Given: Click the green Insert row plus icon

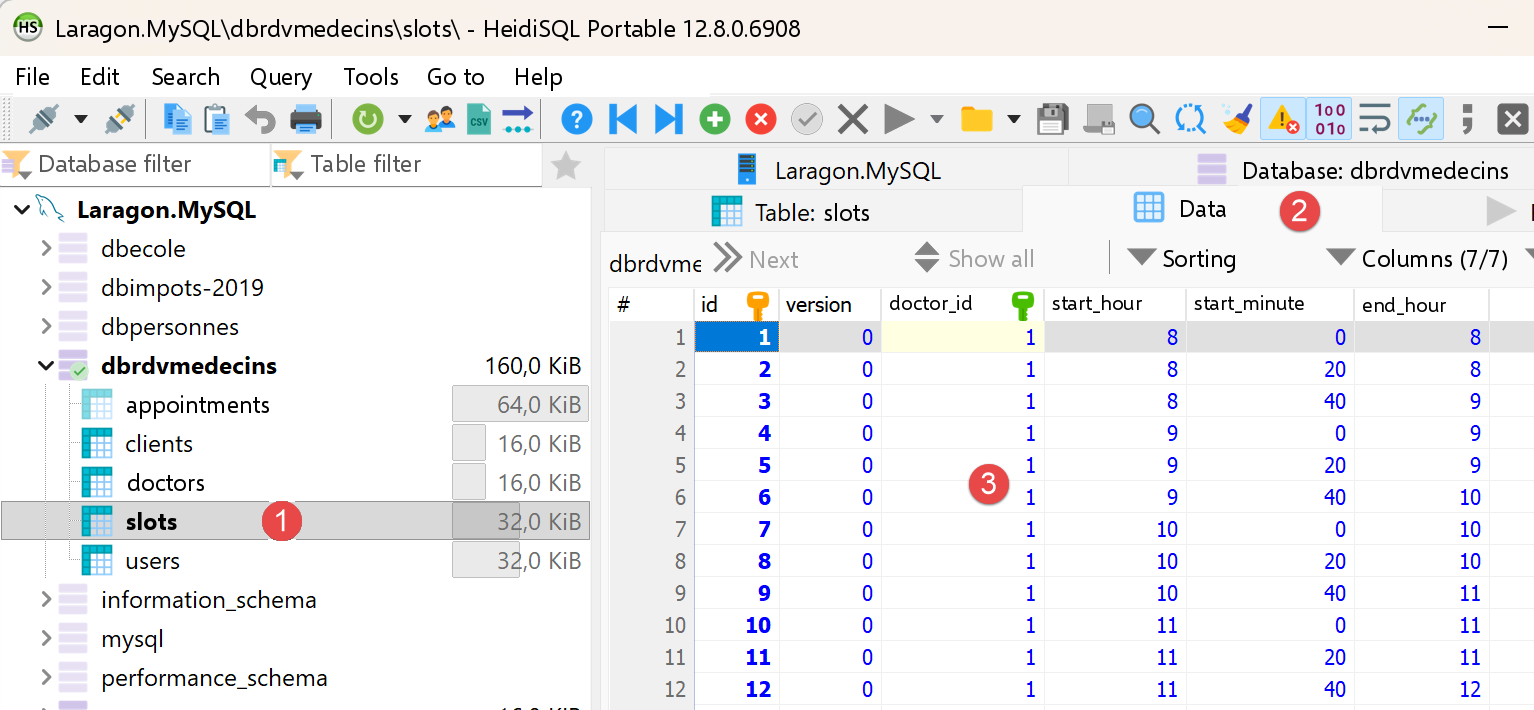Looking at the screenshot, I should [x=714, y=120].
